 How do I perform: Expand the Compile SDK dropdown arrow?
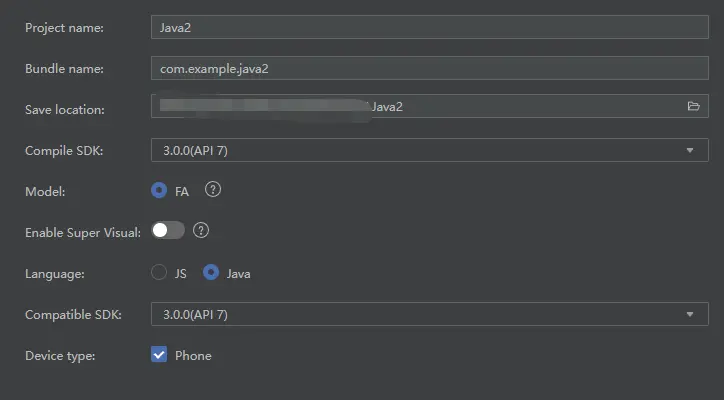pyautogui.click(x=690, y=150)
